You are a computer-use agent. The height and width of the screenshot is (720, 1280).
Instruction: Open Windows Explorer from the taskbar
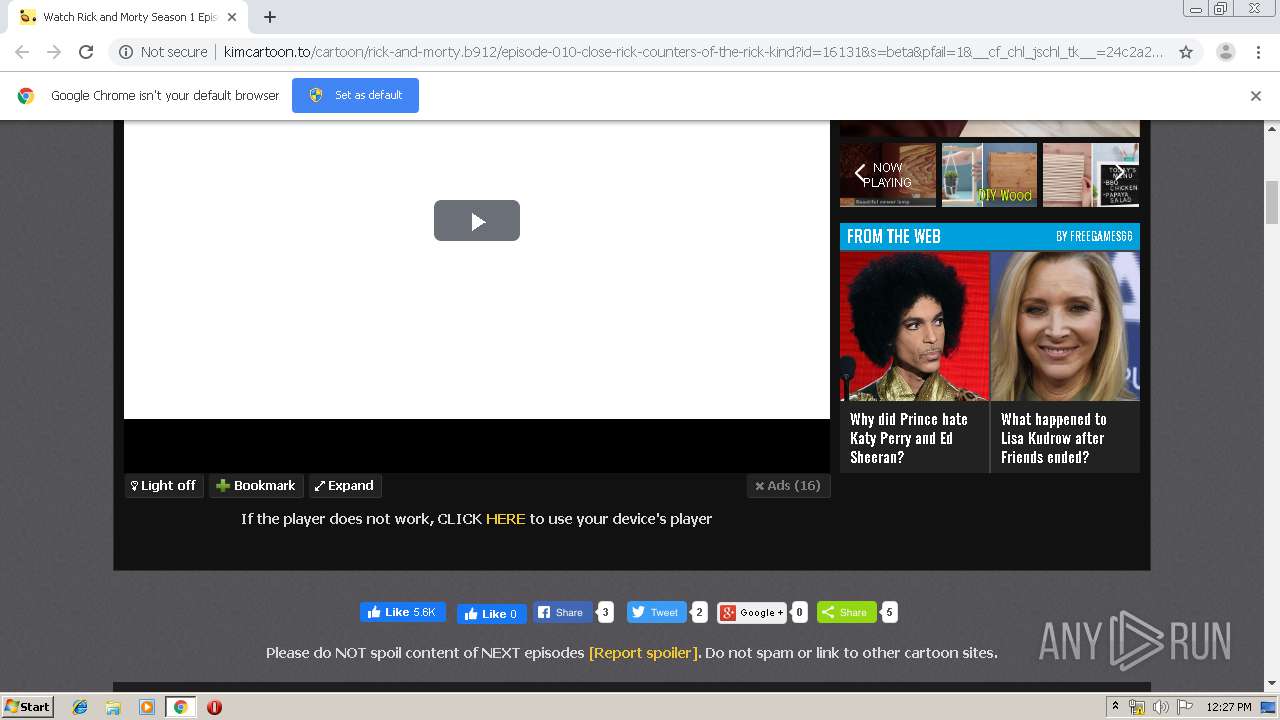click(x=113, y=707)
